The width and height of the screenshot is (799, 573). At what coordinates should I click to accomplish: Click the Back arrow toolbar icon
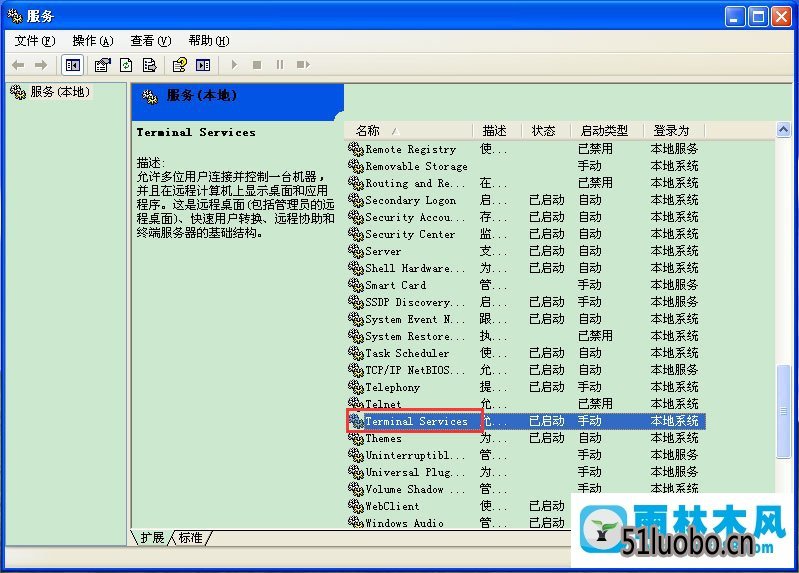pyautogui.click(x=18, y=65)
